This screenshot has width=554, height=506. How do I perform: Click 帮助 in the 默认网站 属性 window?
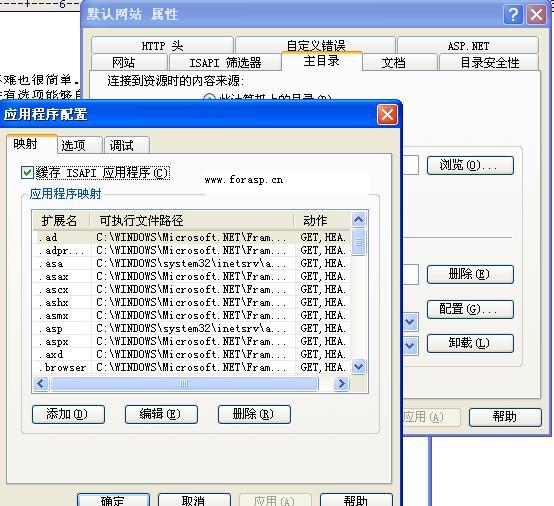(x=505, y=417)
